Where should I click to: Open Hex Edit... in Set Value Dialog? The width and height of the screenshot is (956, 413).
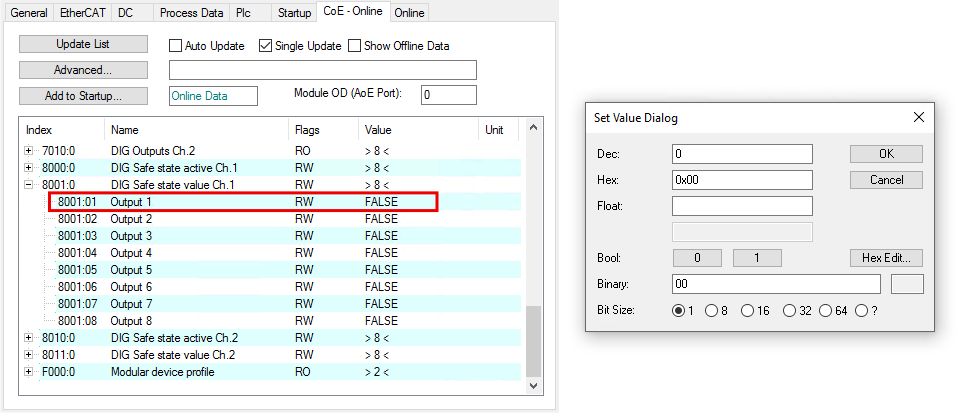pos(886,258)
